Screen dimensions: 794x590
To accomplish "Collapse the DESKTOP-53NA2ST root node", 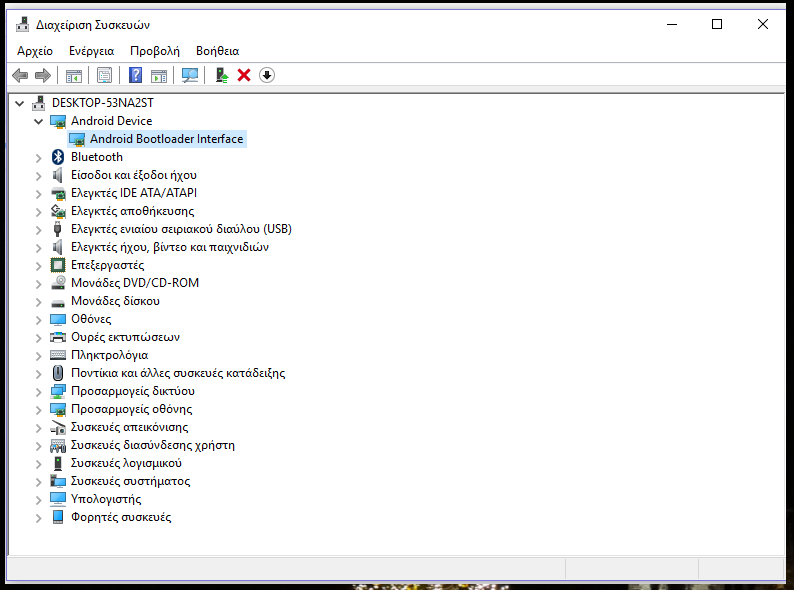I will [x=21, y=103].
